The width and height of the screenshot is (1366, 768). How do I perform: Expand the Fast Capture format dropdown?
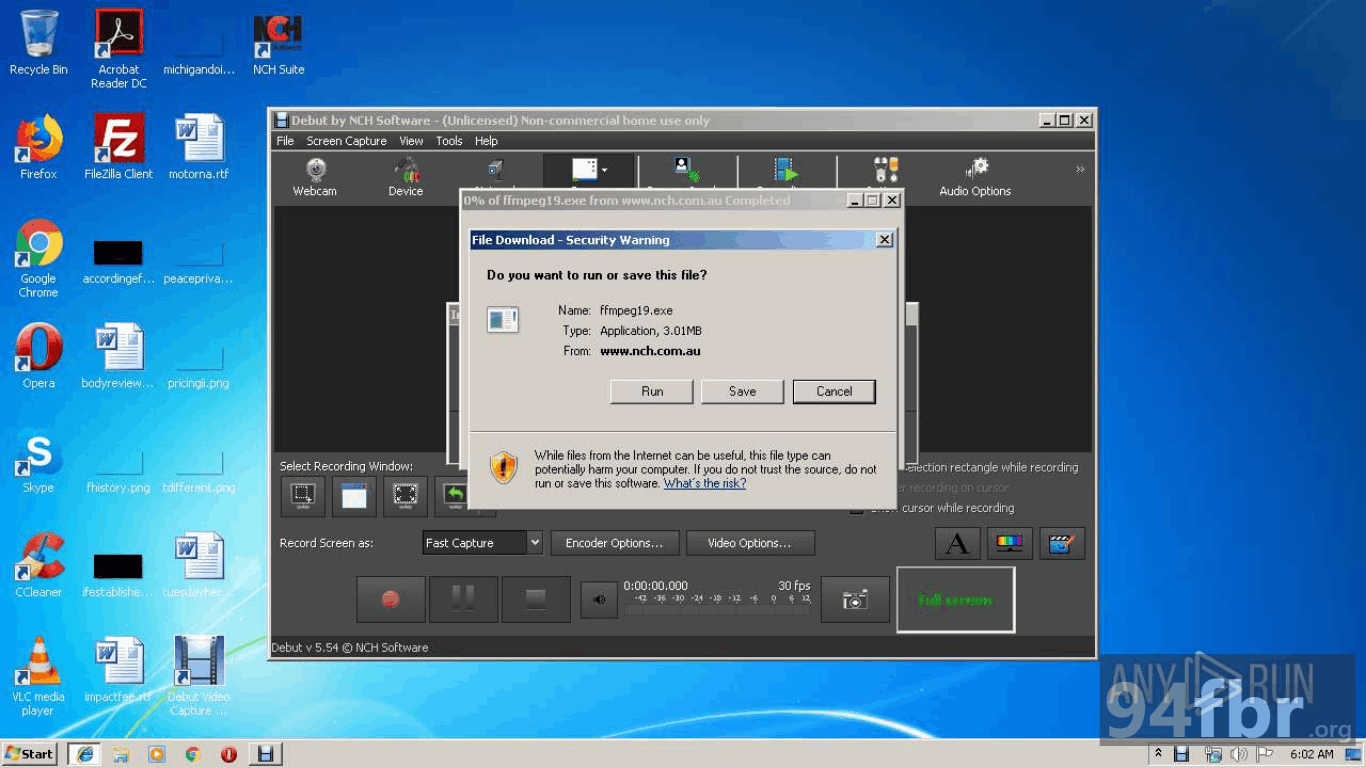coord(534,543)
